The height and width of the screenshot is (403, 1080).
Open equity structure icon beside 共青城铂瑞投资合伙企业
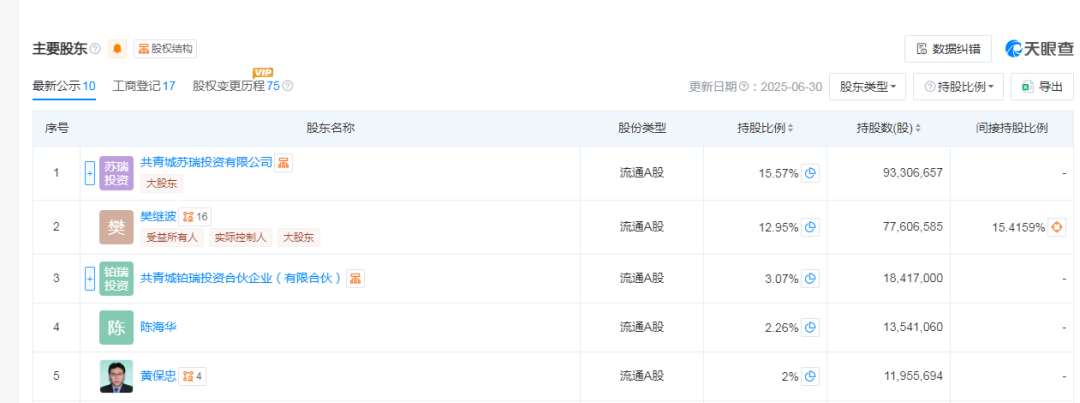click(x=355, y=278)
